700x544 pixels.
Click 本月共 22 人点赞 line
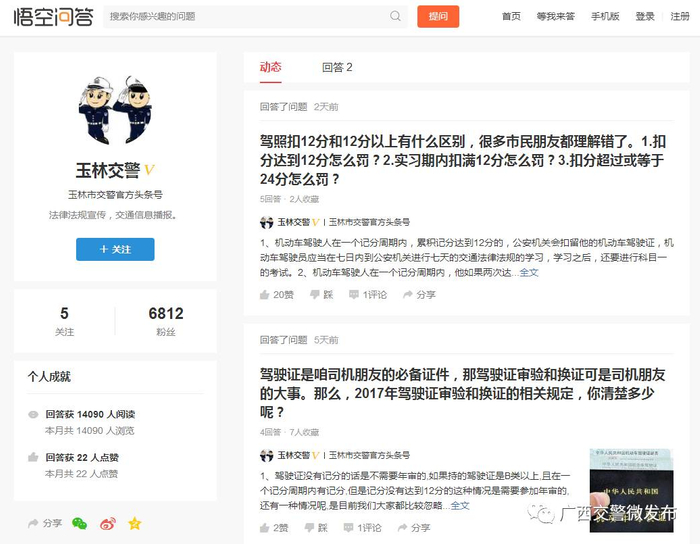tap(81, 473)
